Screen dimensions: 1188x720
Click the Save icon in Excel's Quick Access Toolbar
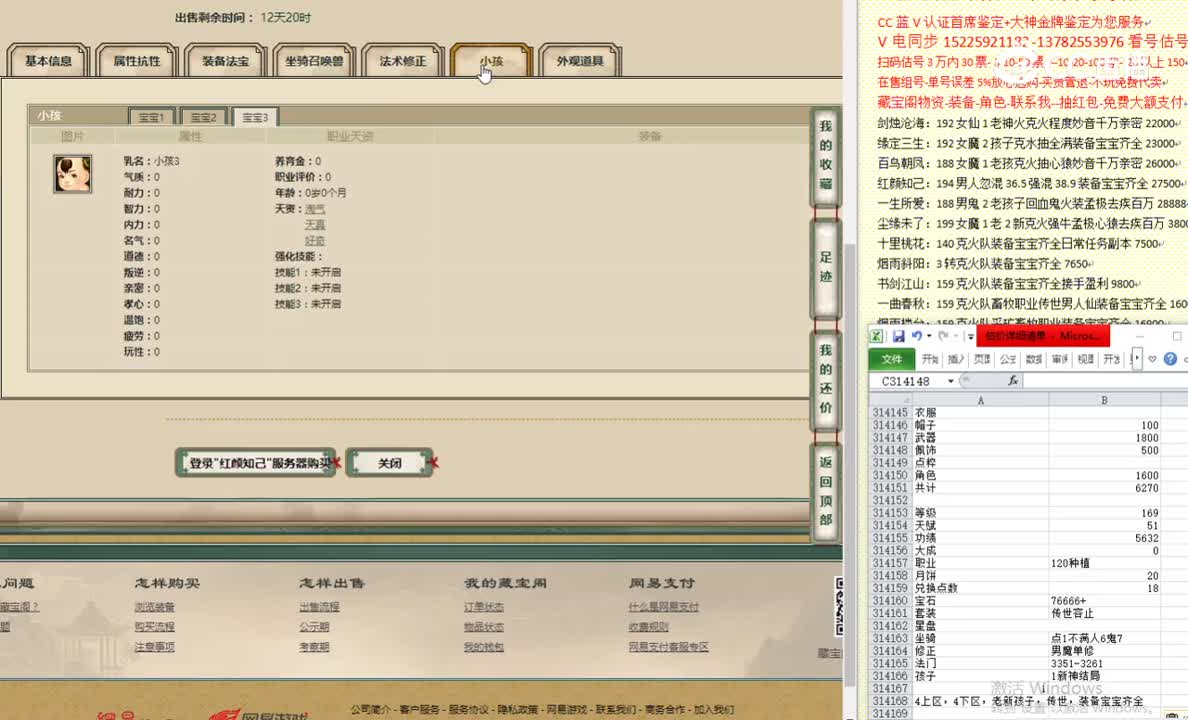(x=898, y=336)
